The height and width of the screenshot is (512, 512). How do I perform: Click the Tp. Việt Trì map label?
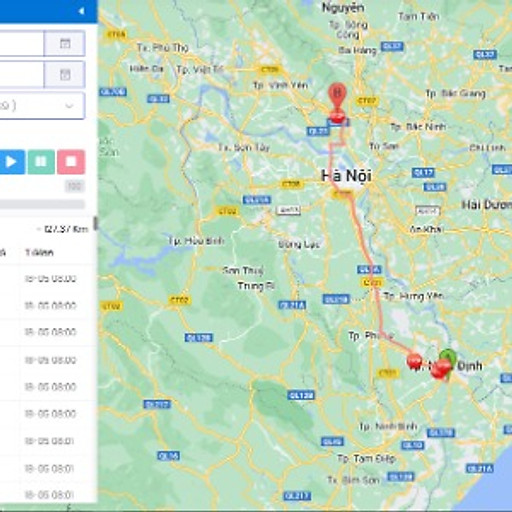[200, 70]
